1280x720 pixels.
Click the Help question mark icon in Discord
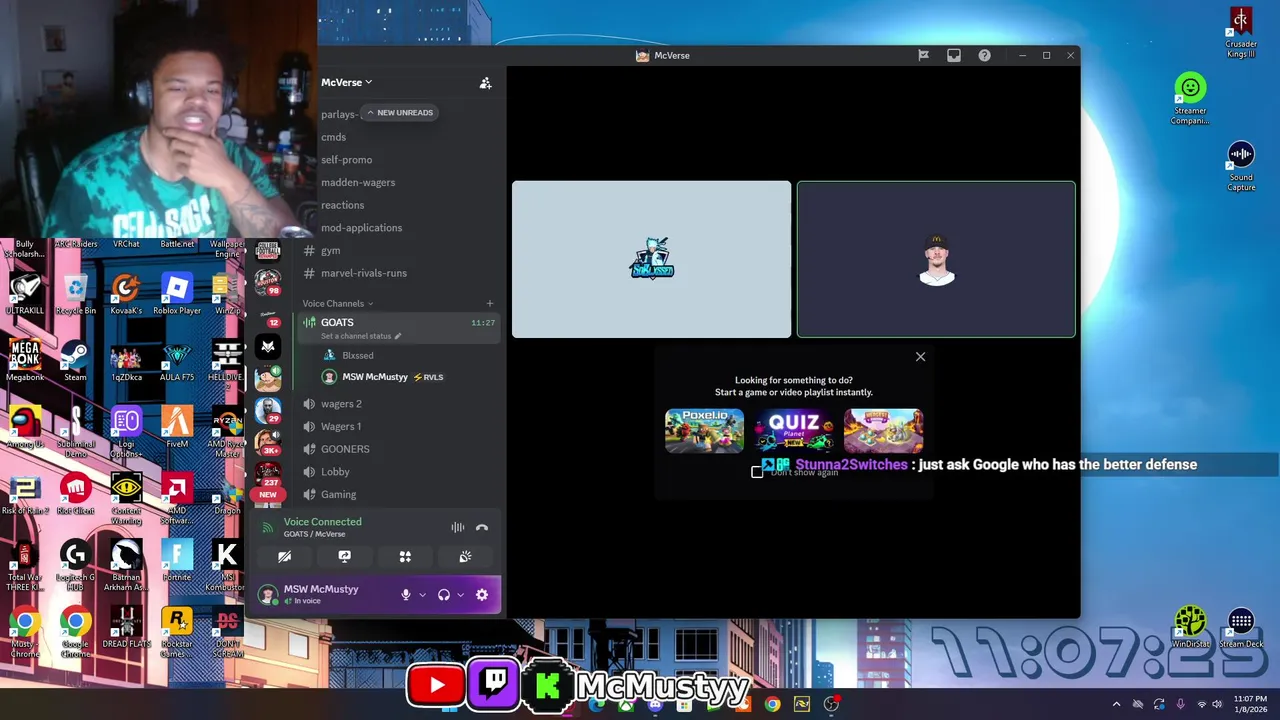pyautogui.click(x=984, y=55)
